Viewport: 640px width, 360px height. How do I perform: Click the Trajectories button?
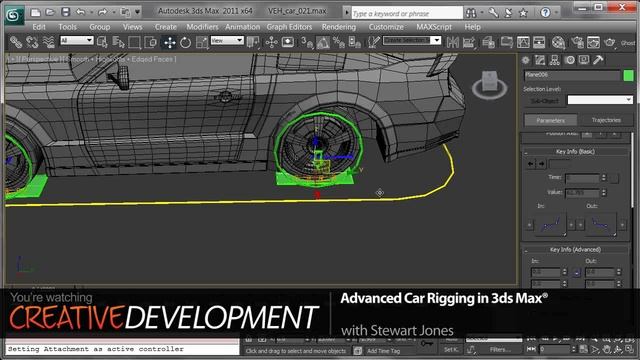pyautogui.click(x=606, y=120)
